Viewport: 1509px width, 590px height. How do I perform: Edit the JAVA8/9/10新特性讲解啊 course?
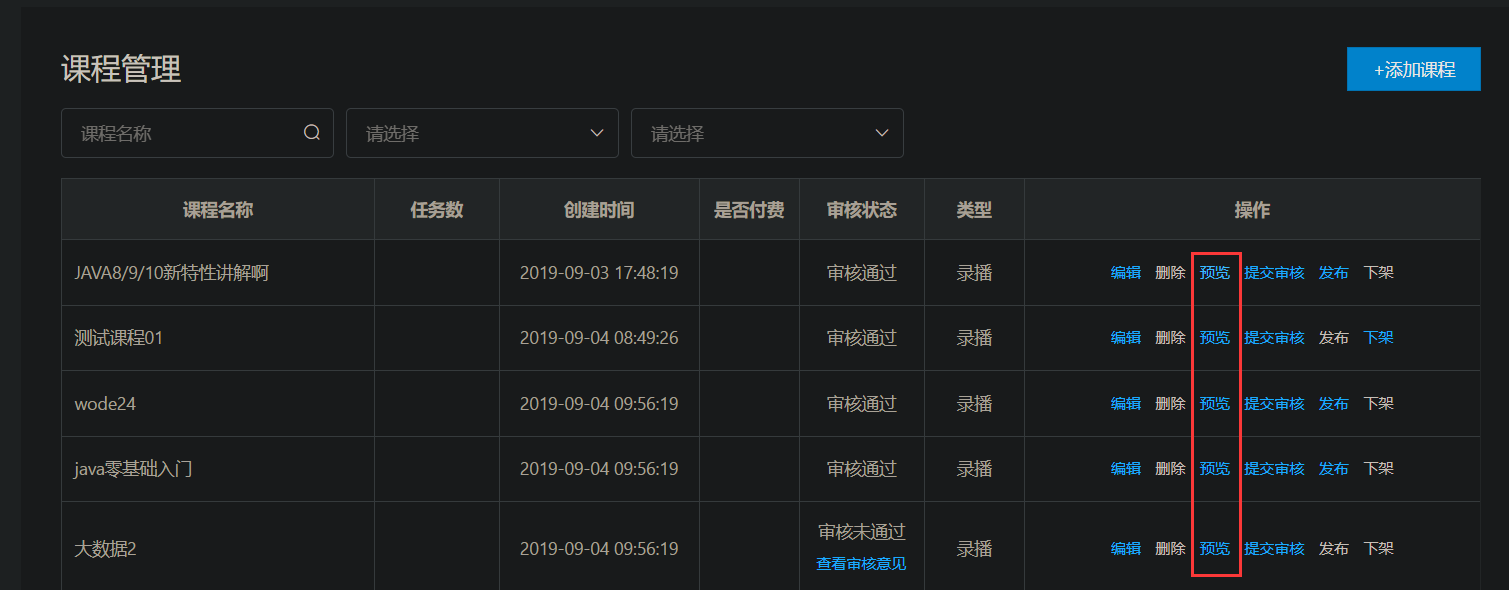click(1125, 273)
